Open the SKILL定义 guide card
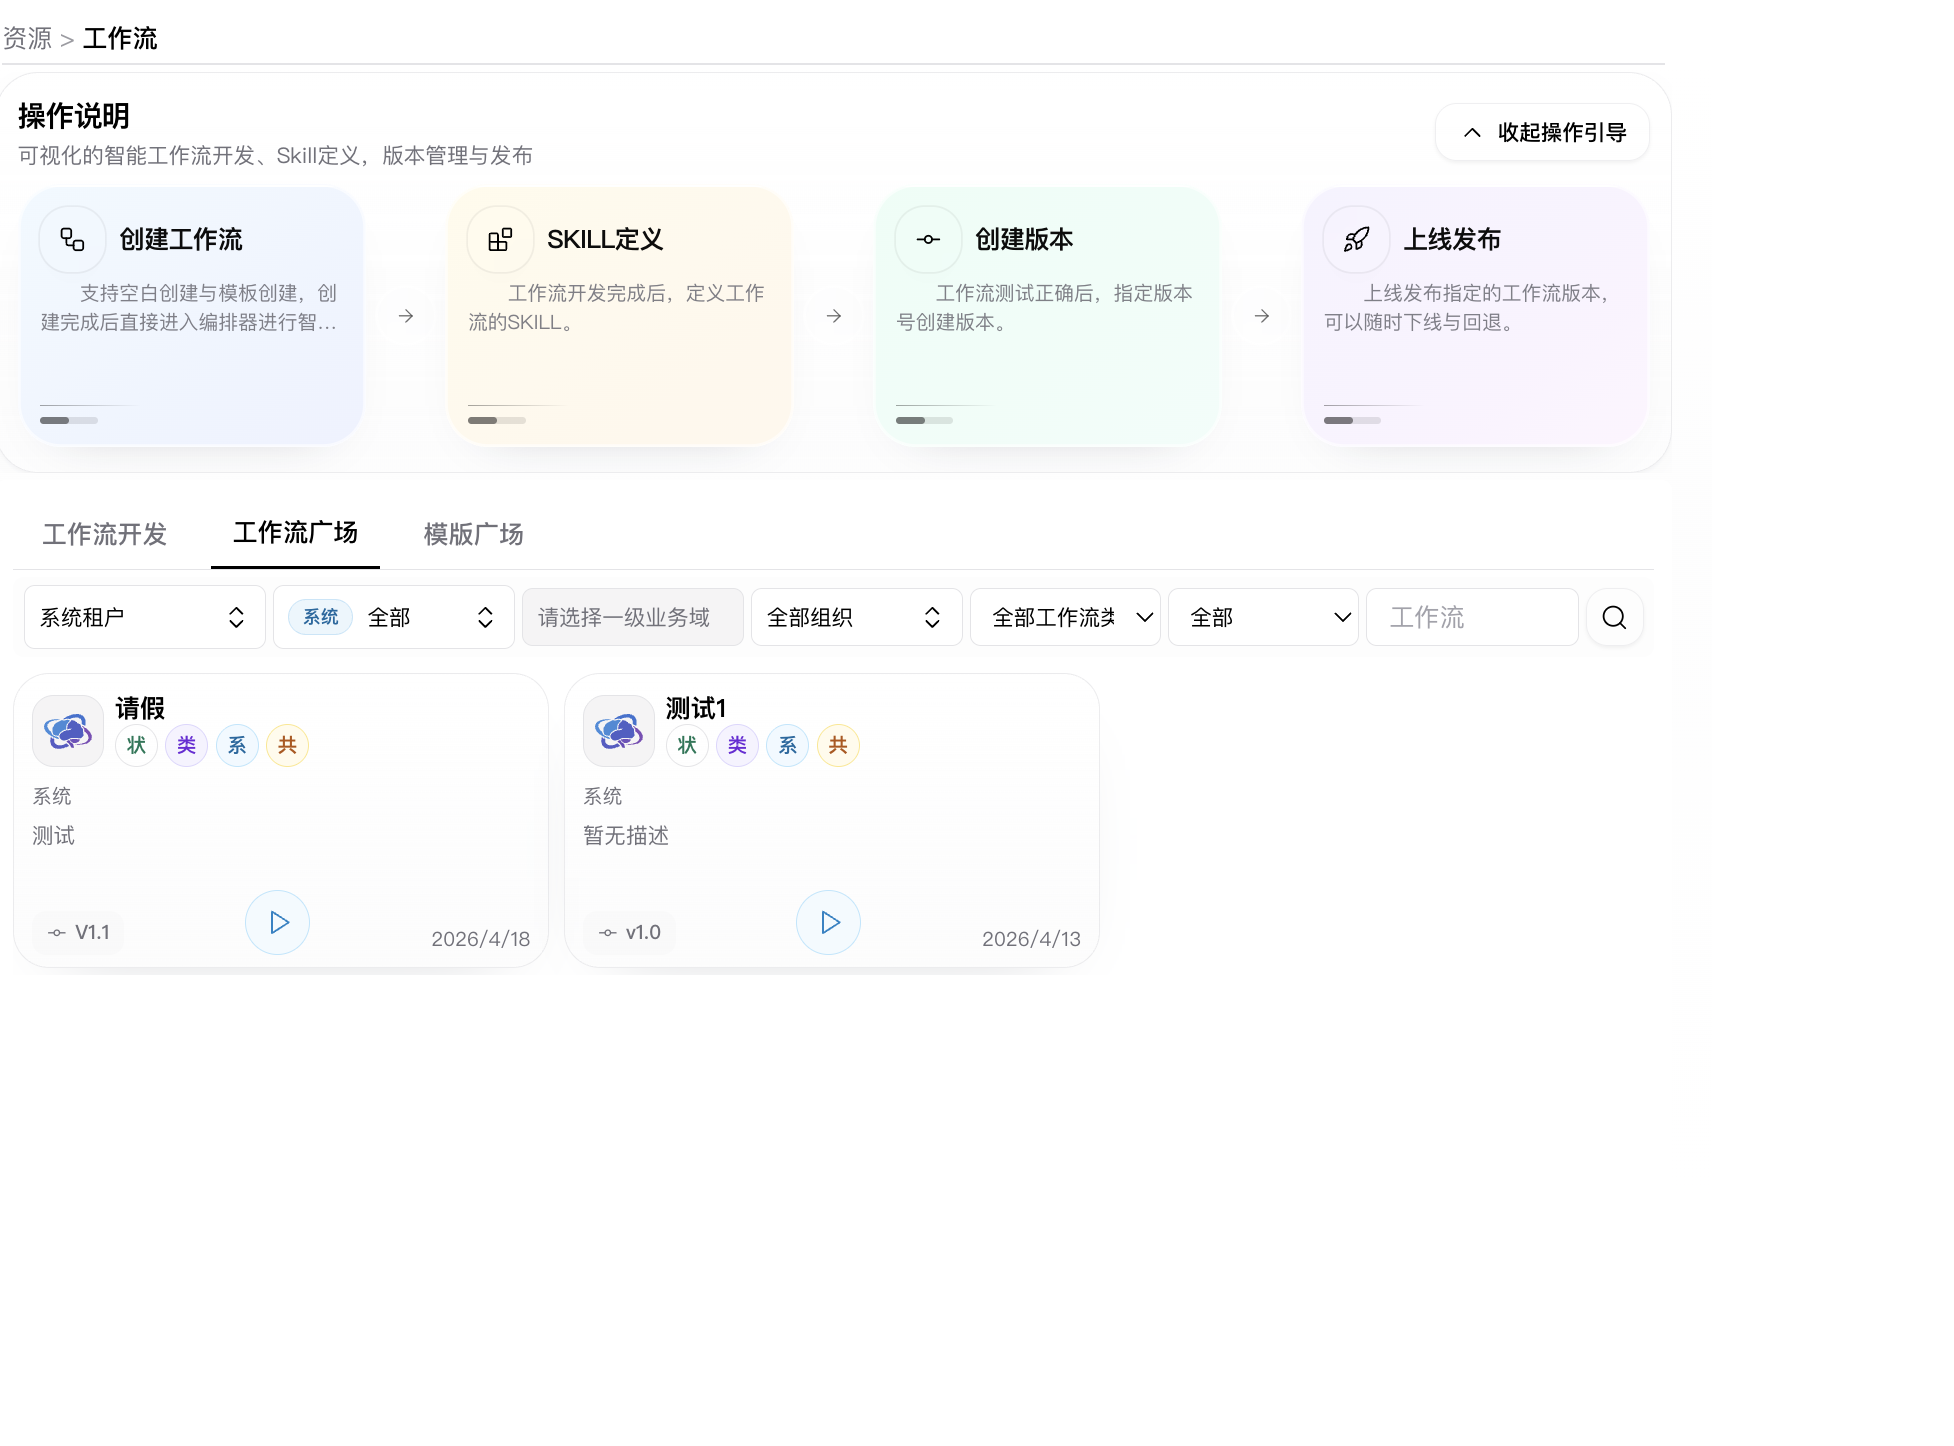1954x1446 pixels. (620, 316)
